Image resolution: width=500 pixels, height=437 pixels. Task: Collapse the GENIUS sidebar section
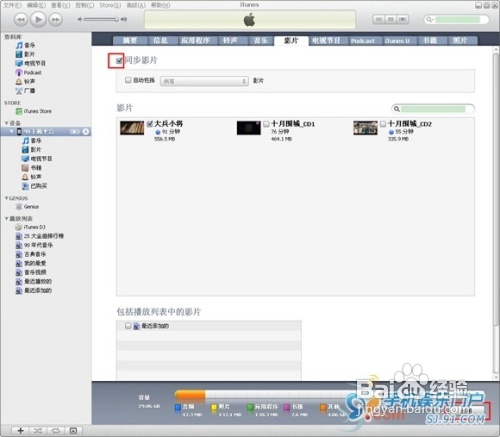click(6, 198)
